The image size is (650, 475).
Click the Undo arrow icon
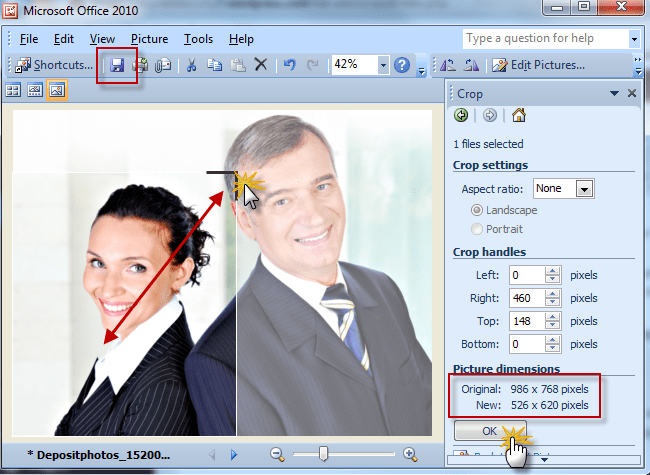coord(289,65)
